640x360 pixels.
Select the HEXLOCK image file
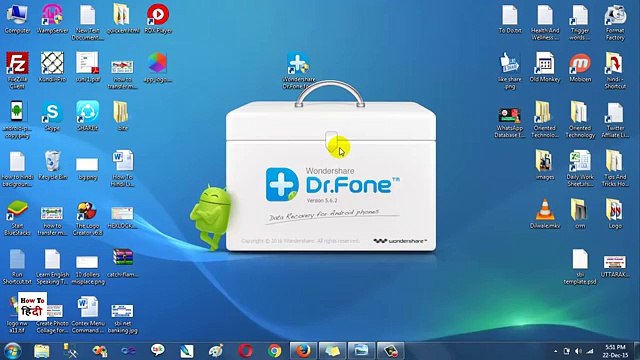tap(122, 217)
